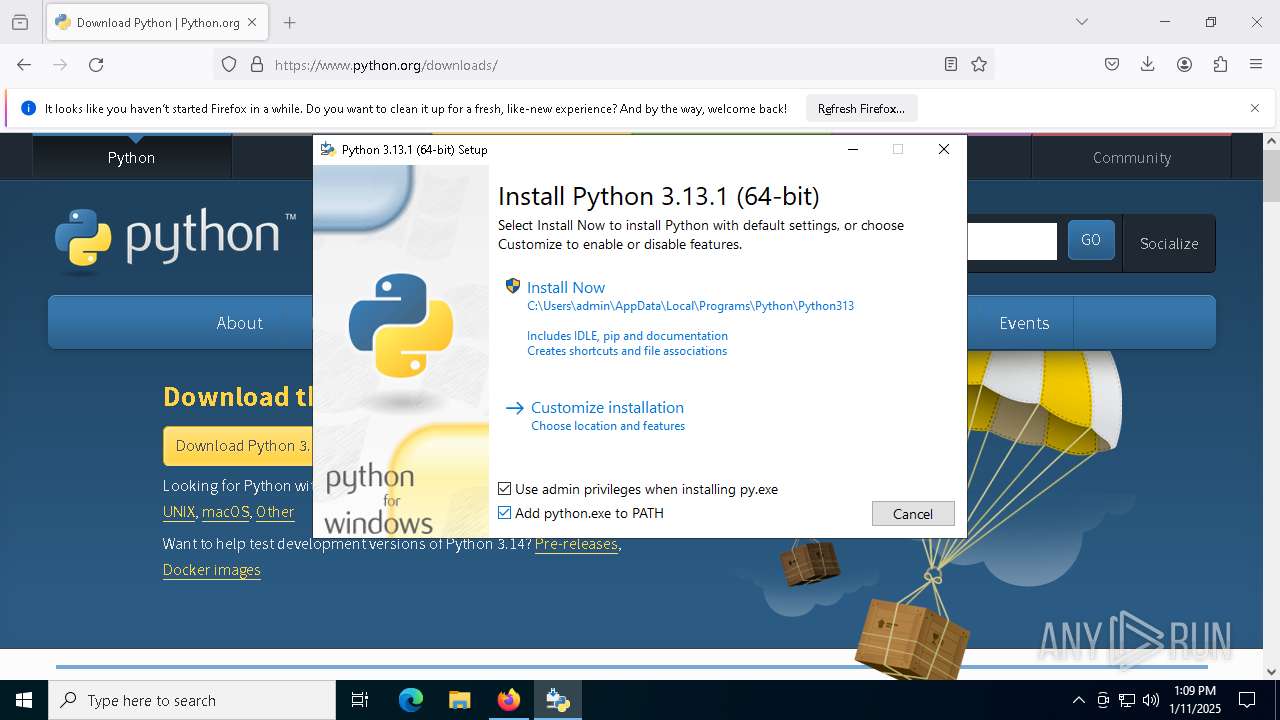Click the taskbar search box
The width and height of the screenshot is (1280, 720).
[192, 700]
